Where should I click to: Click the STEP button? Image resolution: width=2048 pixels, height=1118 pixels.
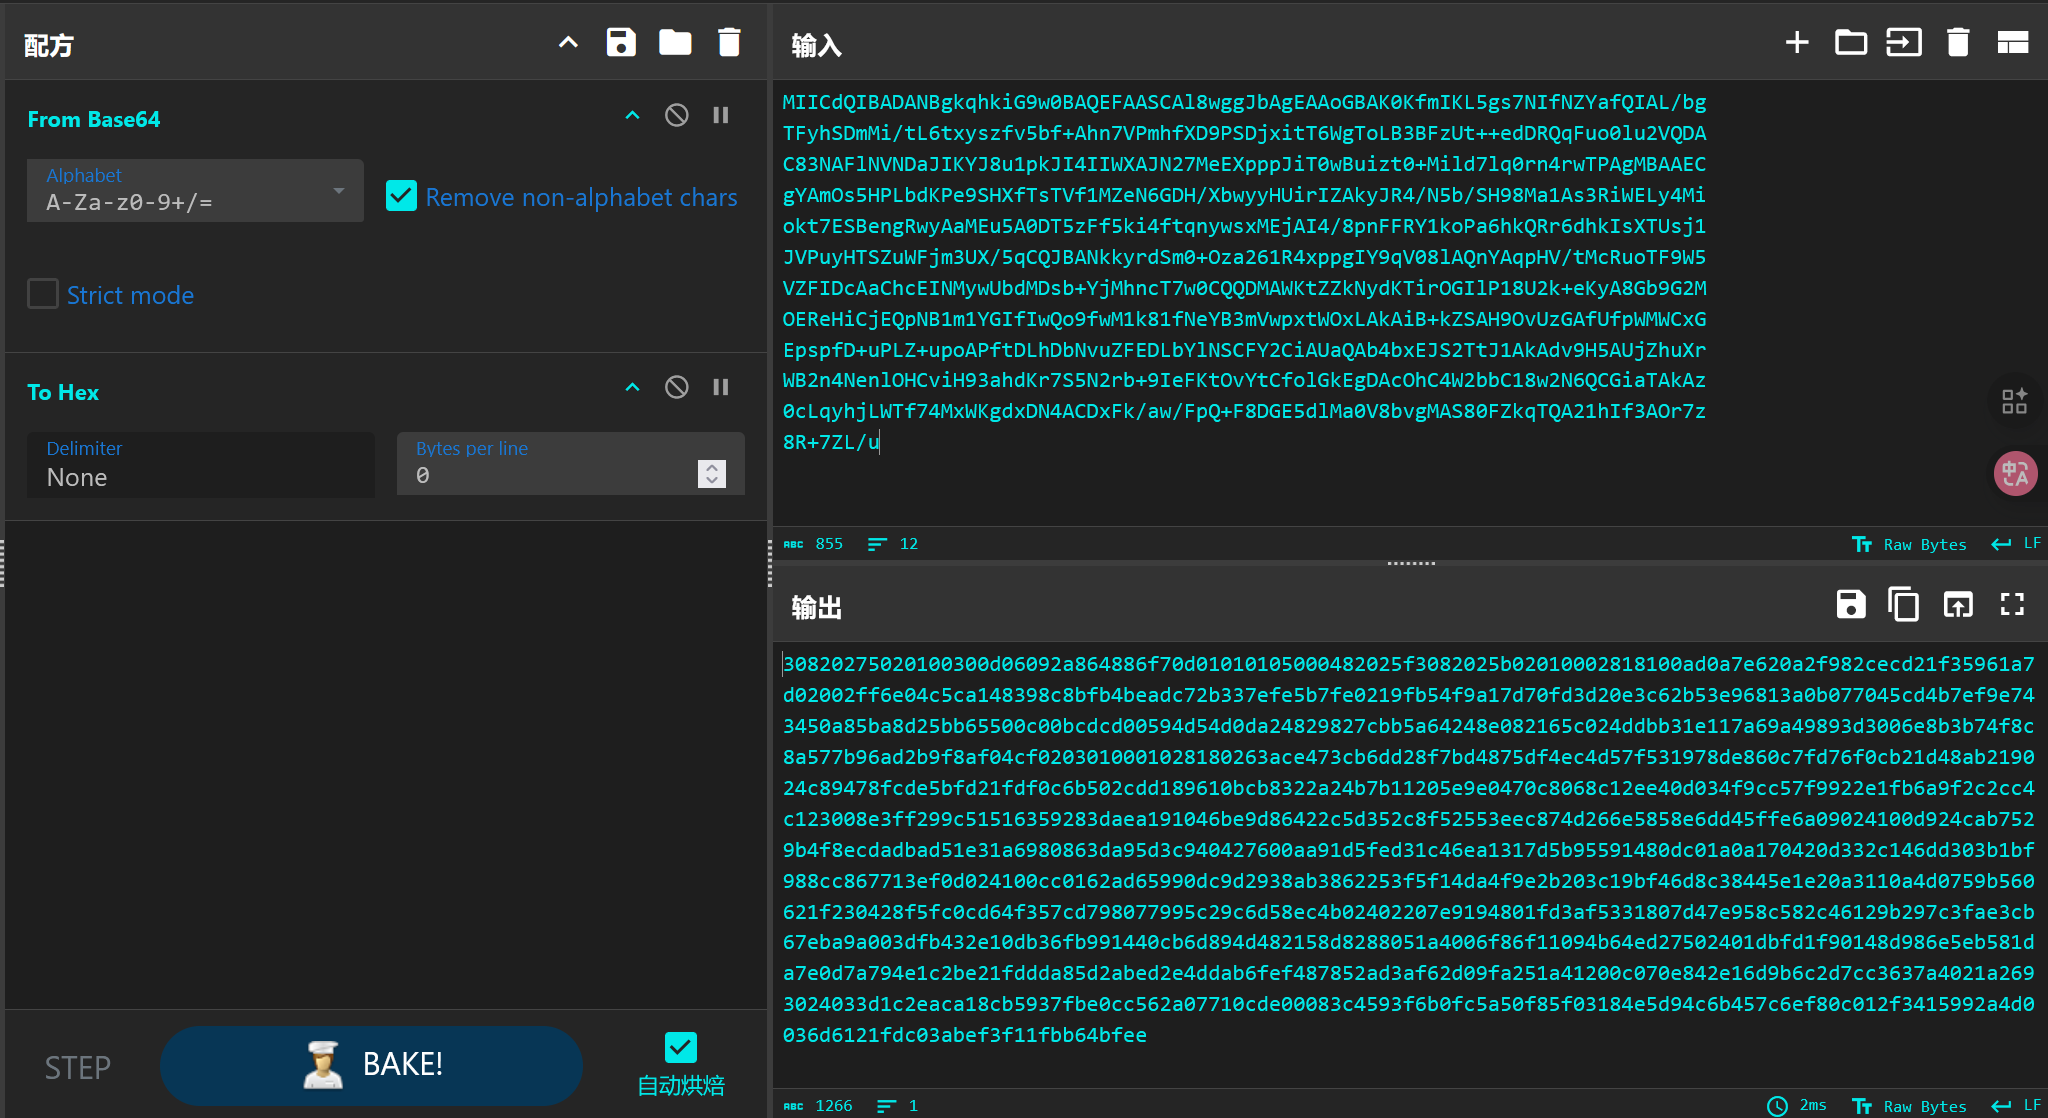[x=77, y=1068]
